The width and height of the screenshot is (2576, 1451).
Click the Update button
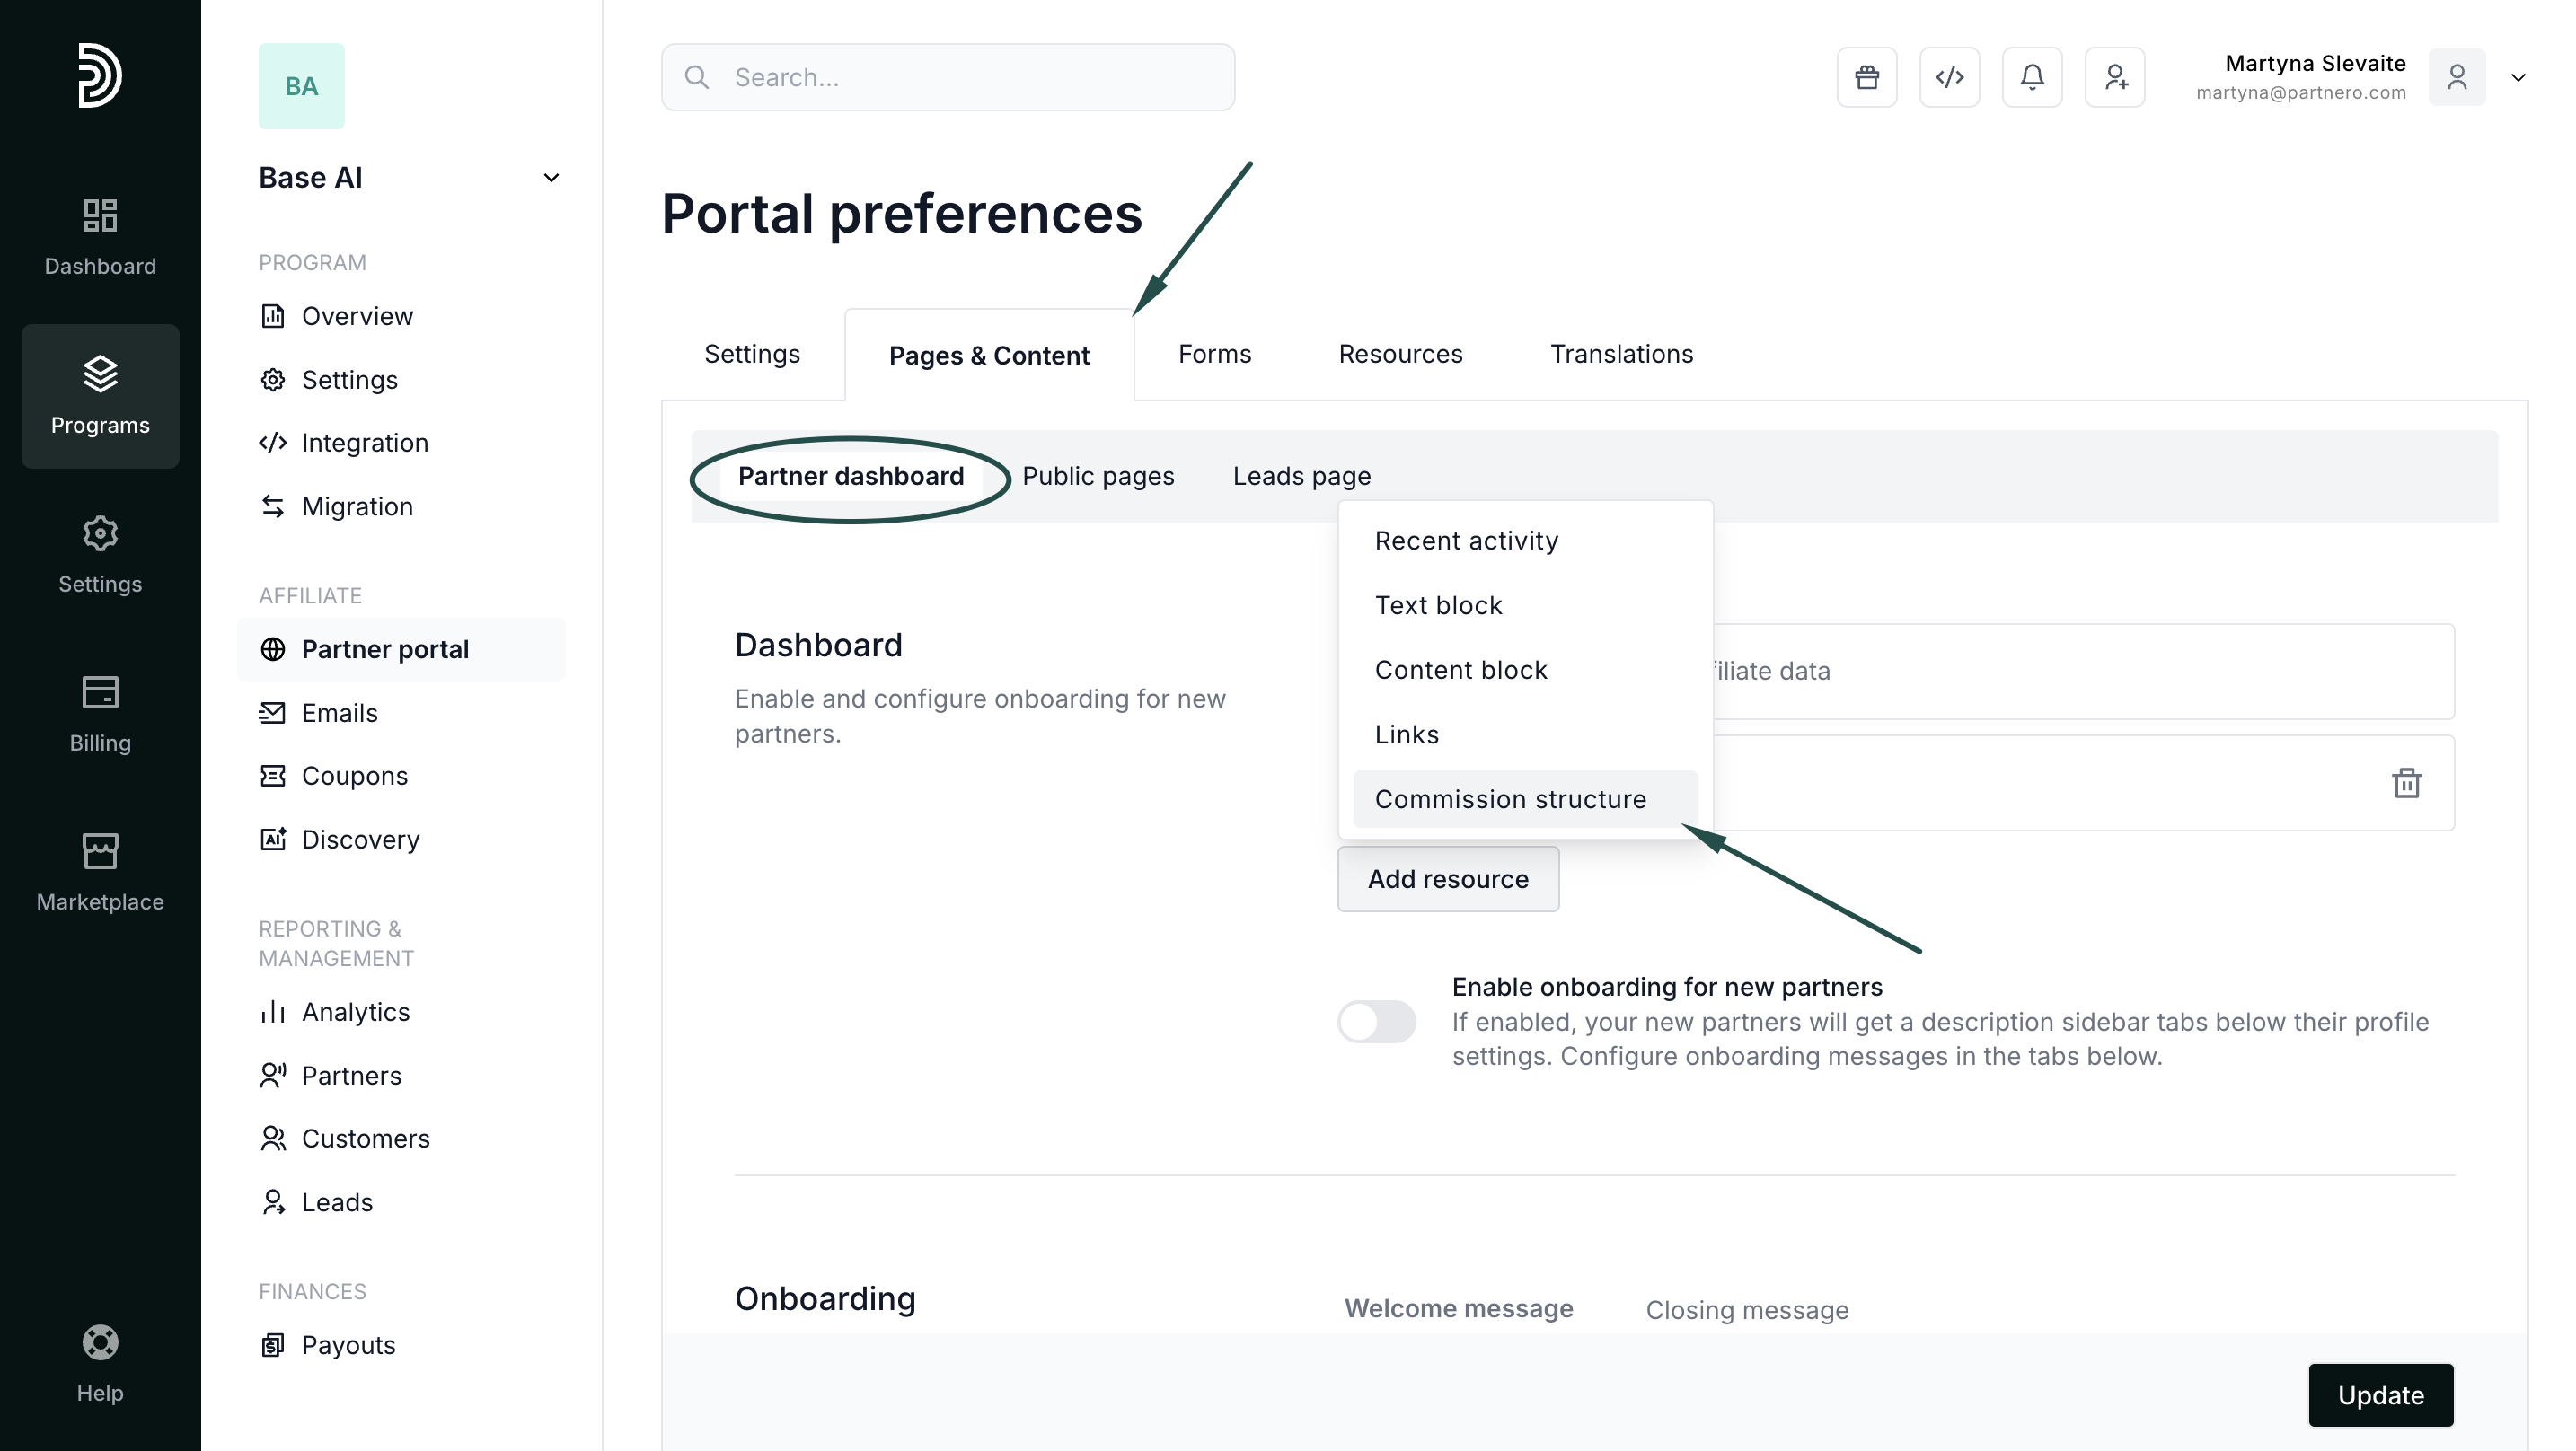tap(2379, 1394)
